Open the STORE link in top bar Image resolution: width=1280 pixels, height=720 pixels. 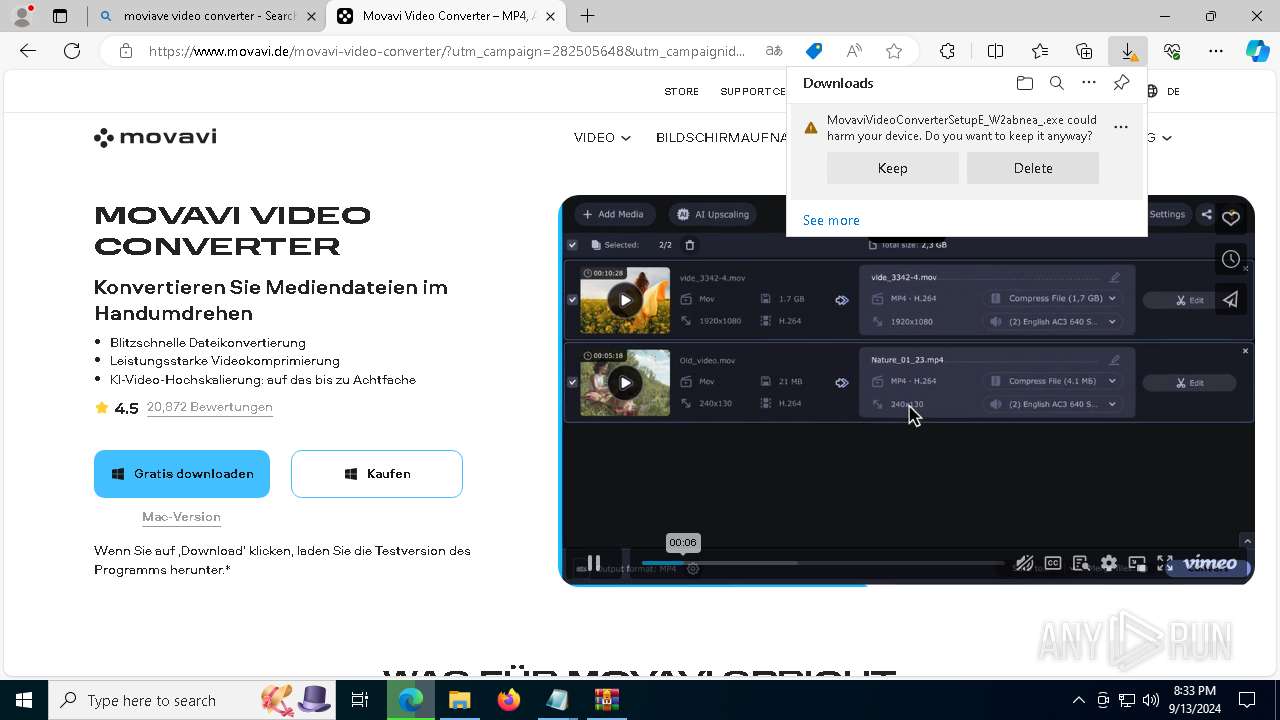(682, 91)
